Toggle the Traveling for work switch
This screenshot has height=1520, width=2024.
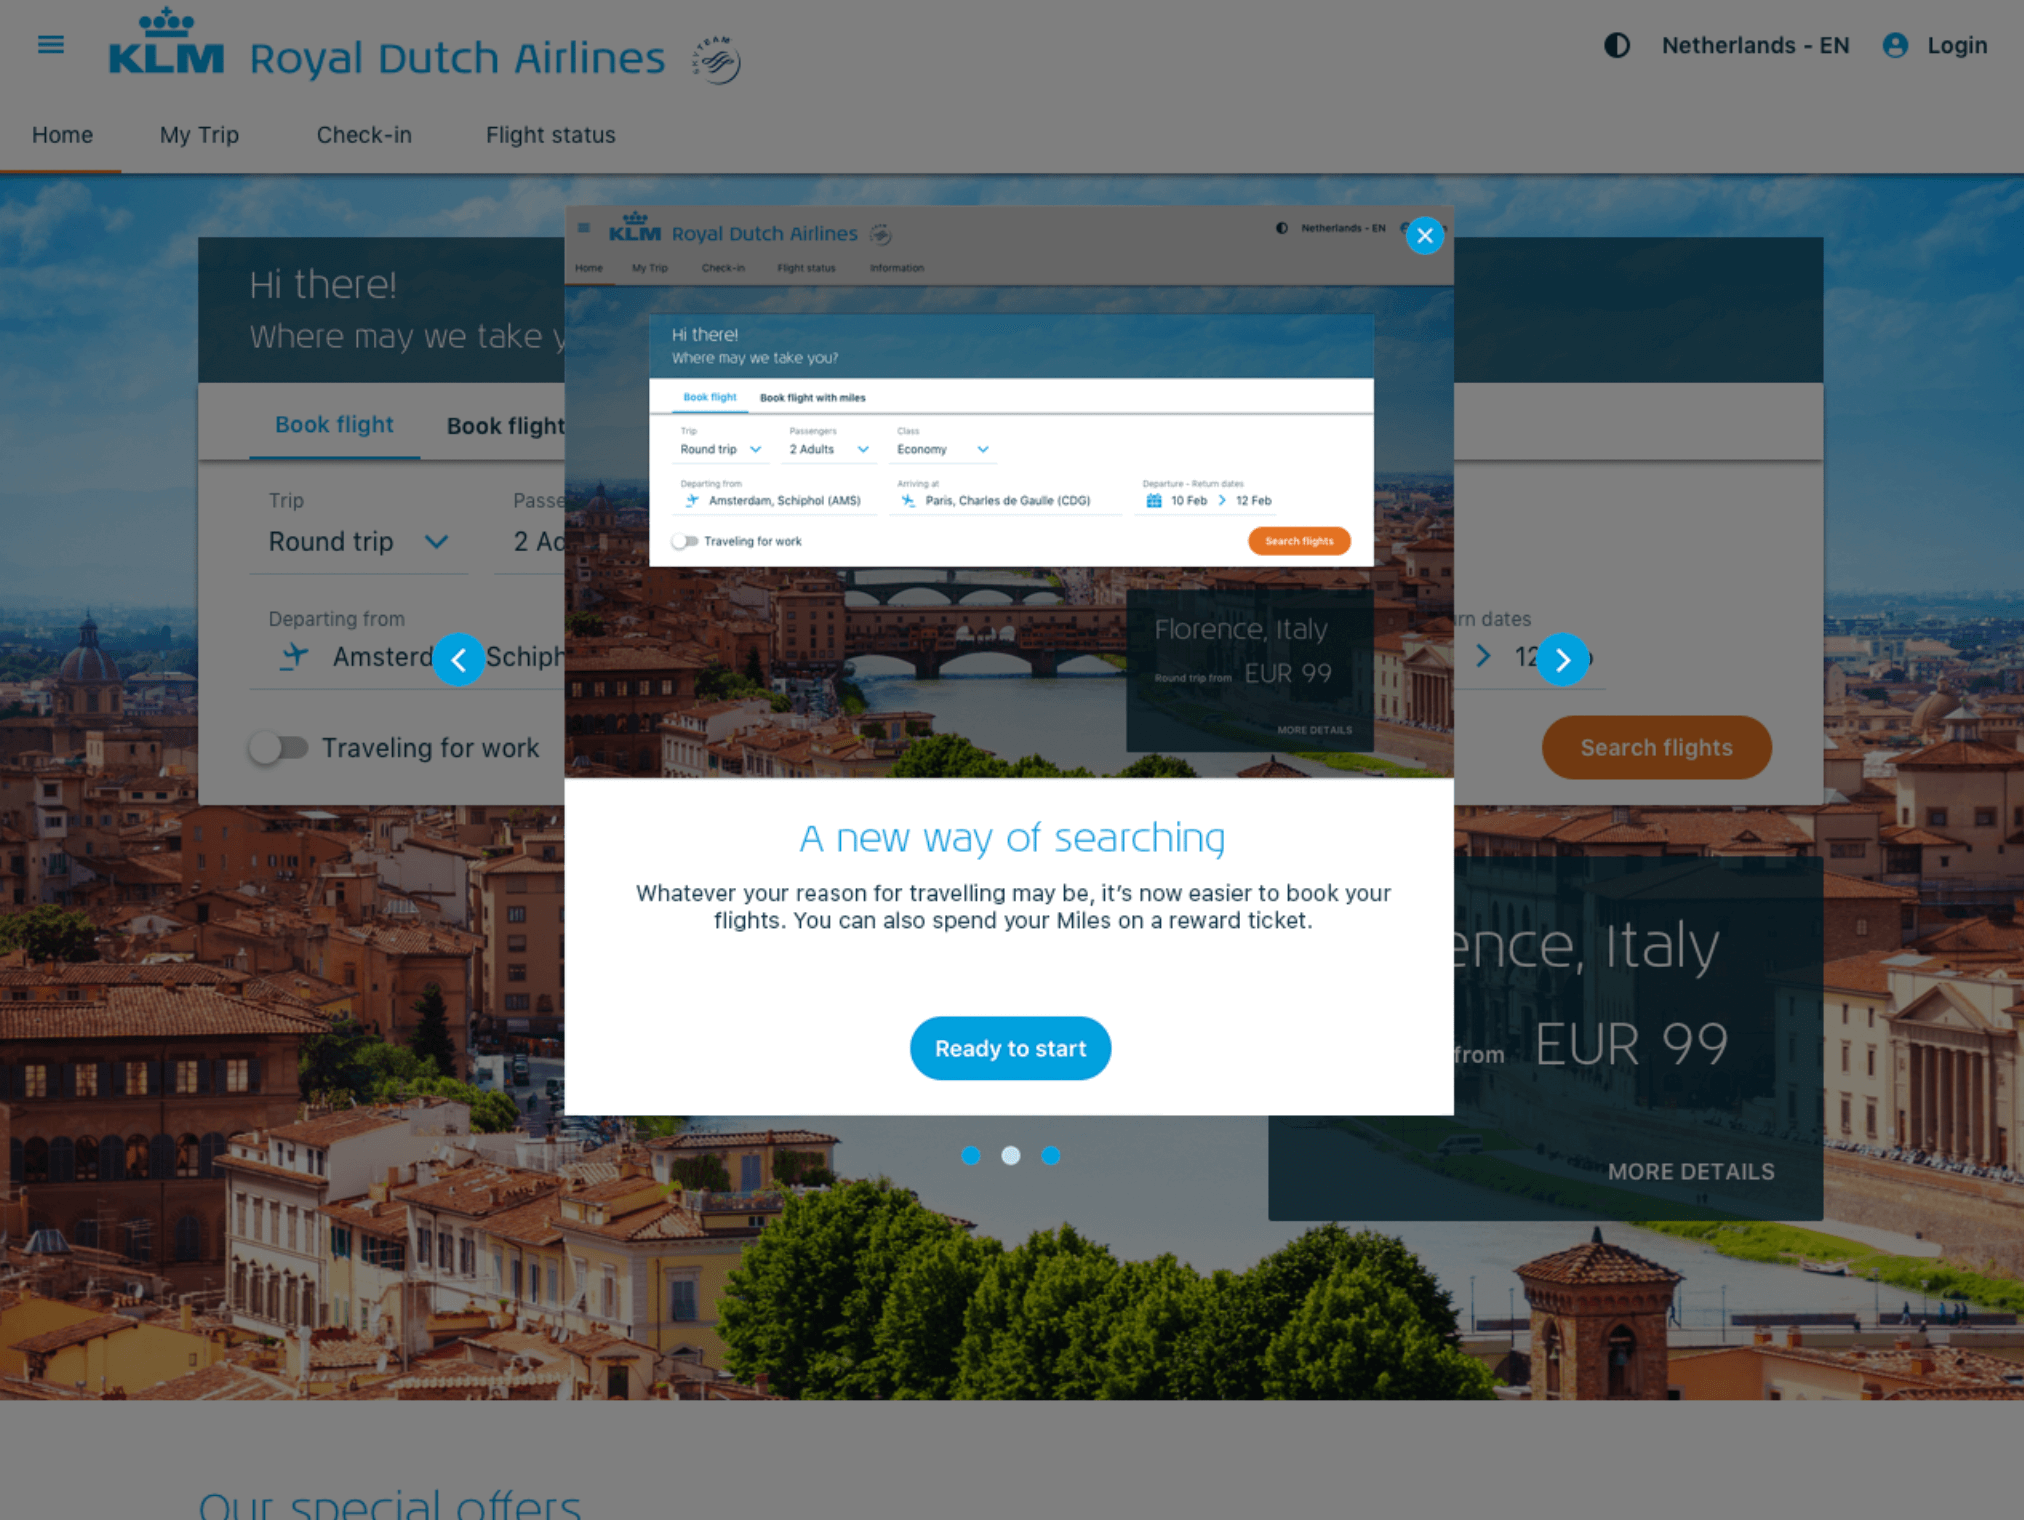(x=278, y=748)
